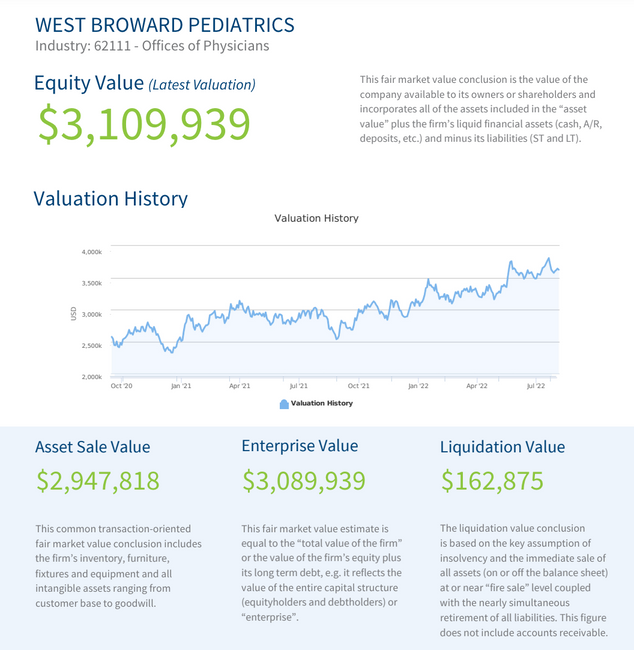The height and width of the screenshot is (650, 634).
Task: Click the Oct '20 x-axis label
Action: pos(121,385)
